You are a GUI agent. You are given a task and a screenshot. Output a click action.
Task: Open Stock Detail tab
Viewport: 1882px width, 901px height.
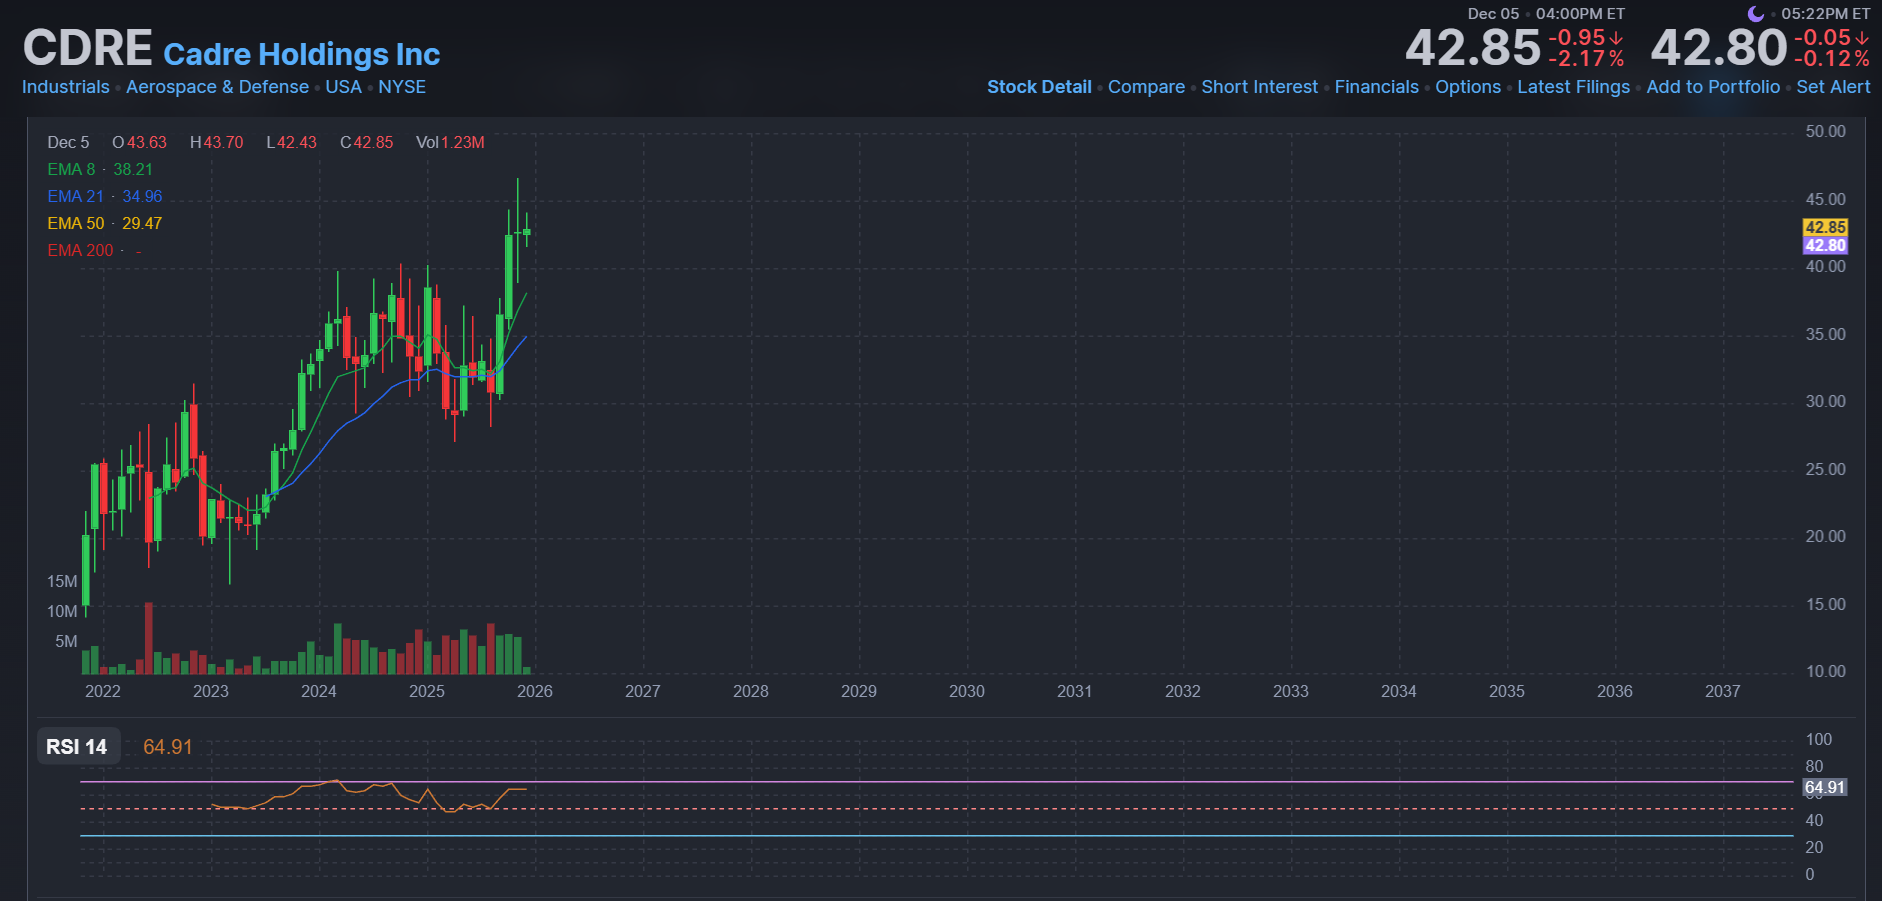1039,87
